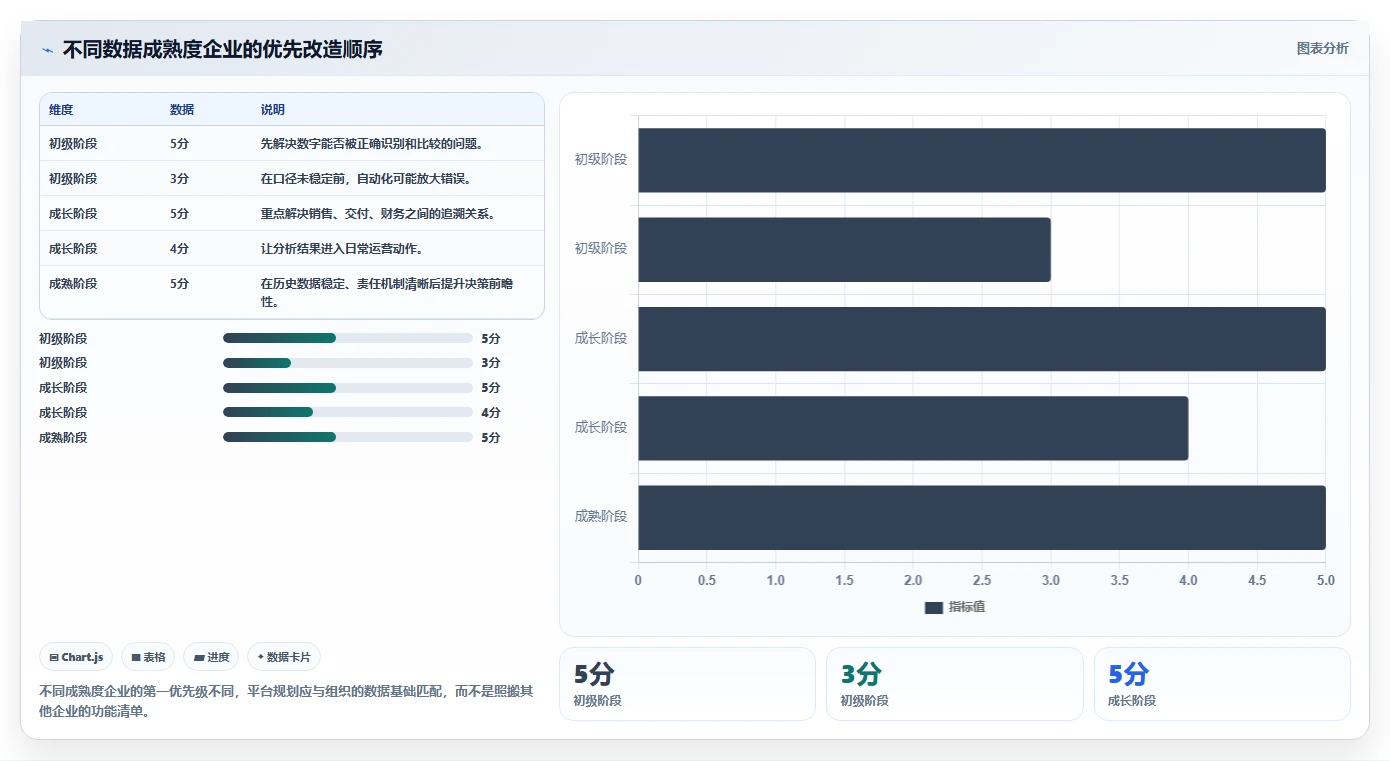Image resolution: width=1390 pixels, height=761 pixels.
Task: Click the 成熟阶段 cell in the table
Action: pyautogui.click(x=73, y=284)
